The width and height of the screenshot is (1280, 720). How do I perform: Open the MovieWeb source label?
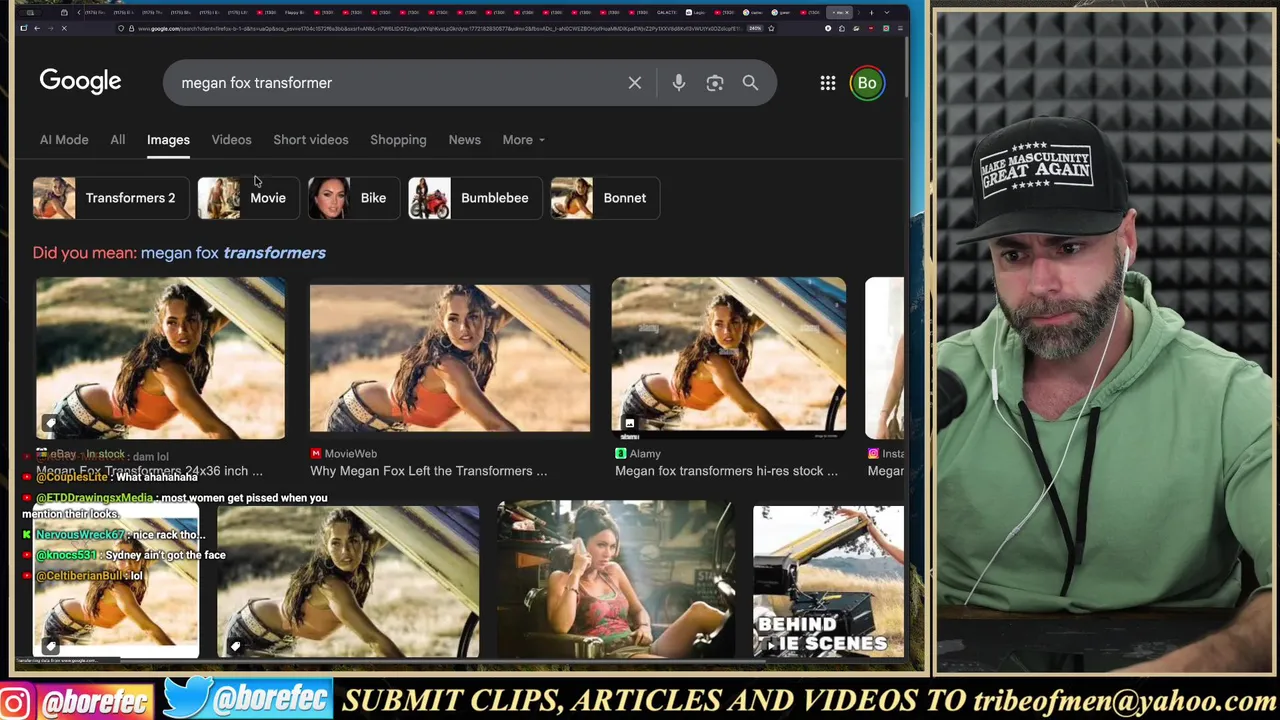point(350,454)
